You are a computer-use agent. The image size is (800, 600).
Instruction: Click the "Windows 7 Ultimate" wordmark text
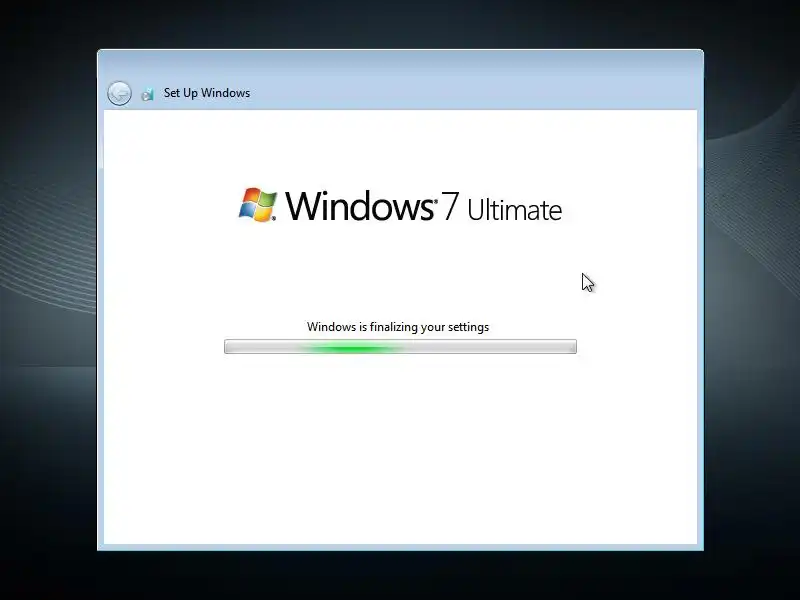(423, 206)
